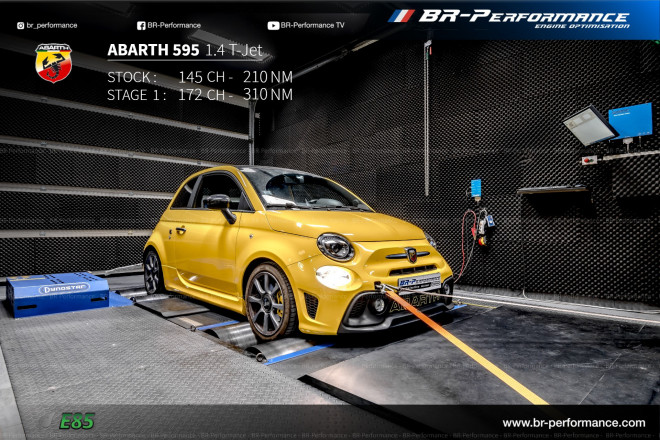Image resolution: width=660 pixels, height=440 pixels.
Task: Click the STOCK 145 CH 210 NM line
Action: (x=199, y=76)
